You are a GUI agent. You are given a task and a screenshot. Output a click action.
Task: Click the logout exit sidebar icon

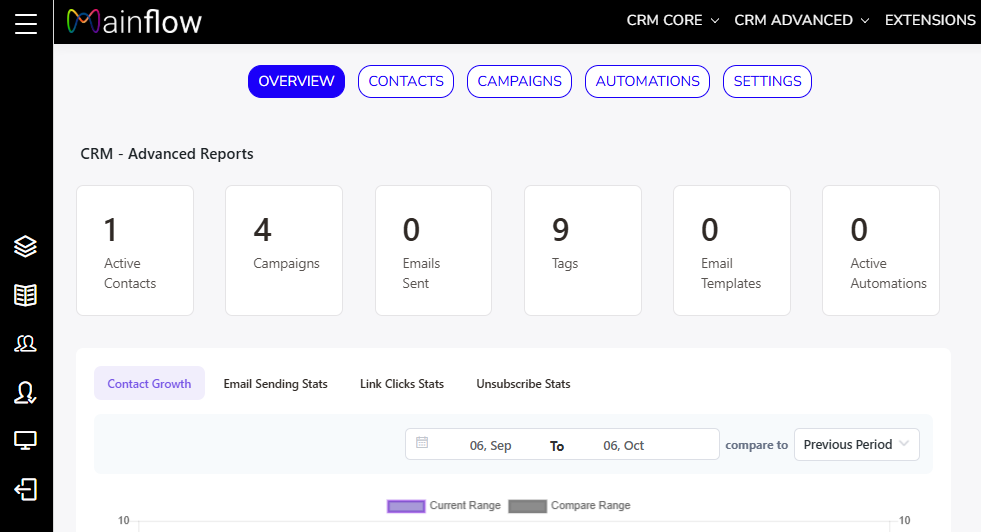26,489
